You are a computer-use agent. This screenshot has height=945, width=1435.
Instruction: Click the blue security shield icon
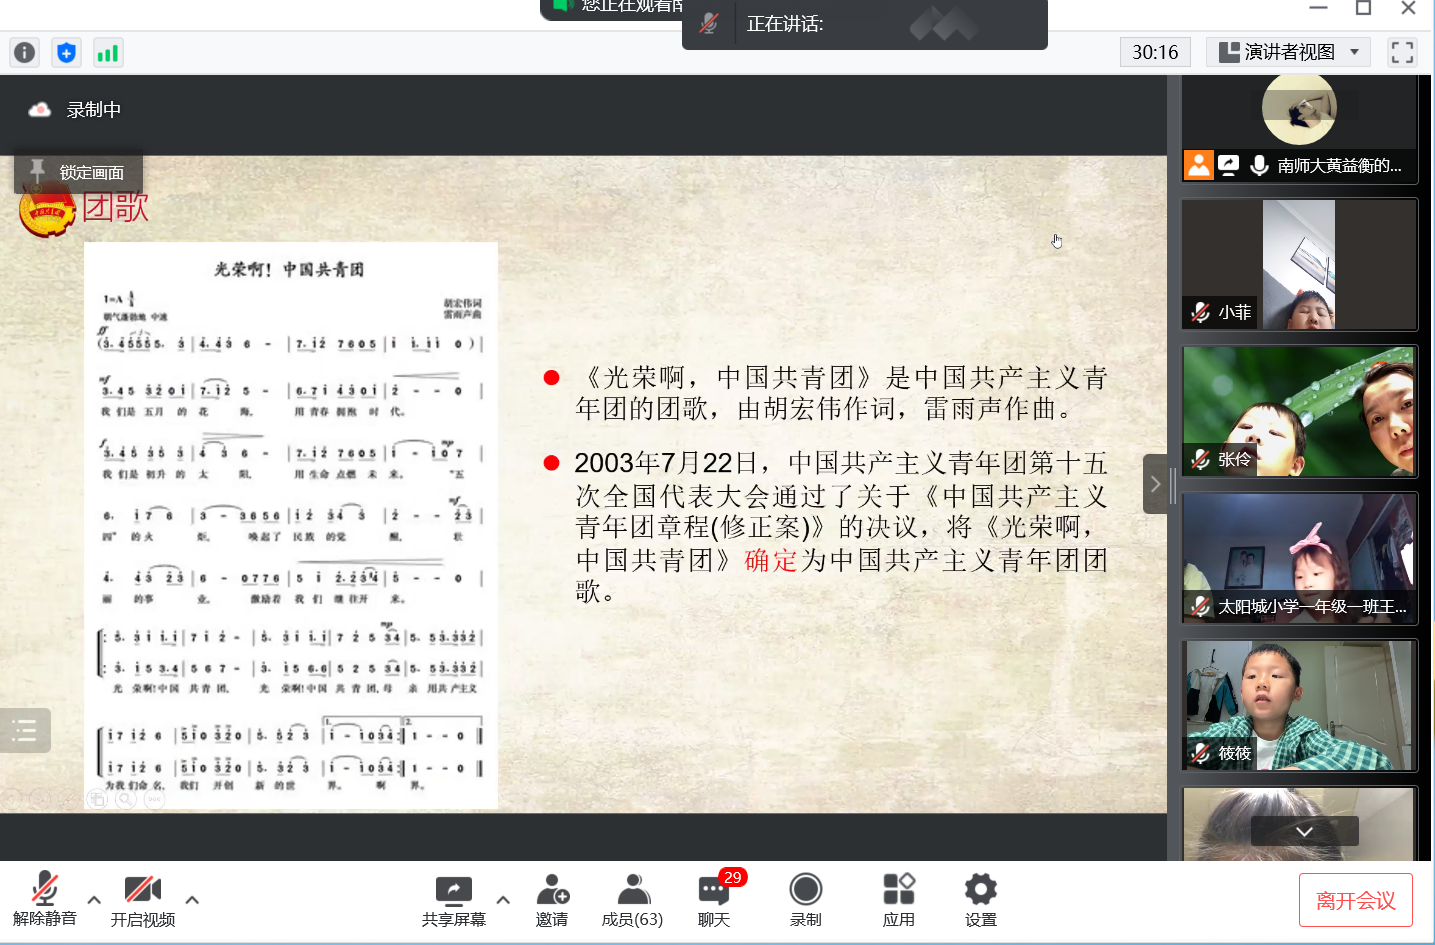[x=66, y=53]
